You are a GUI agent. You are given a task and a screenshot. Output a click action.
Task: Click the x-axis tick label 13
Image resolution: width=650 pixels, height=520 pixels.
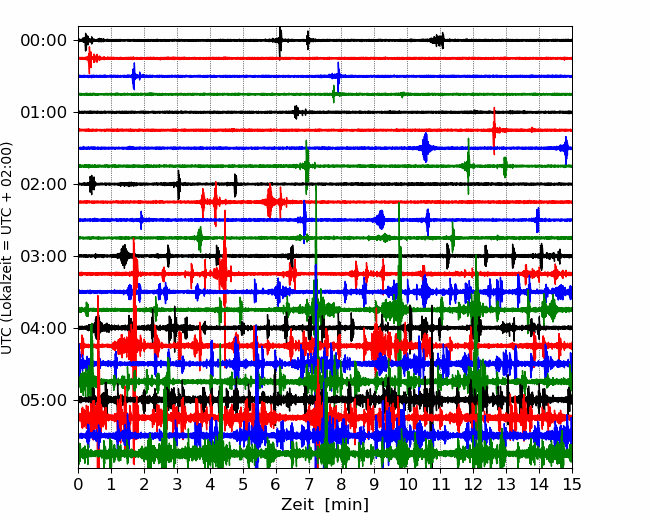(506, 484)
